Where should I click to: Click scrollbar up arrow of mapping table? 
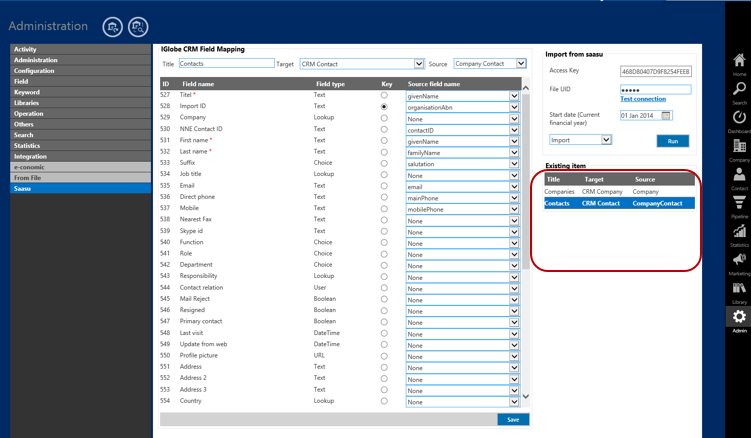click(525, 88)
